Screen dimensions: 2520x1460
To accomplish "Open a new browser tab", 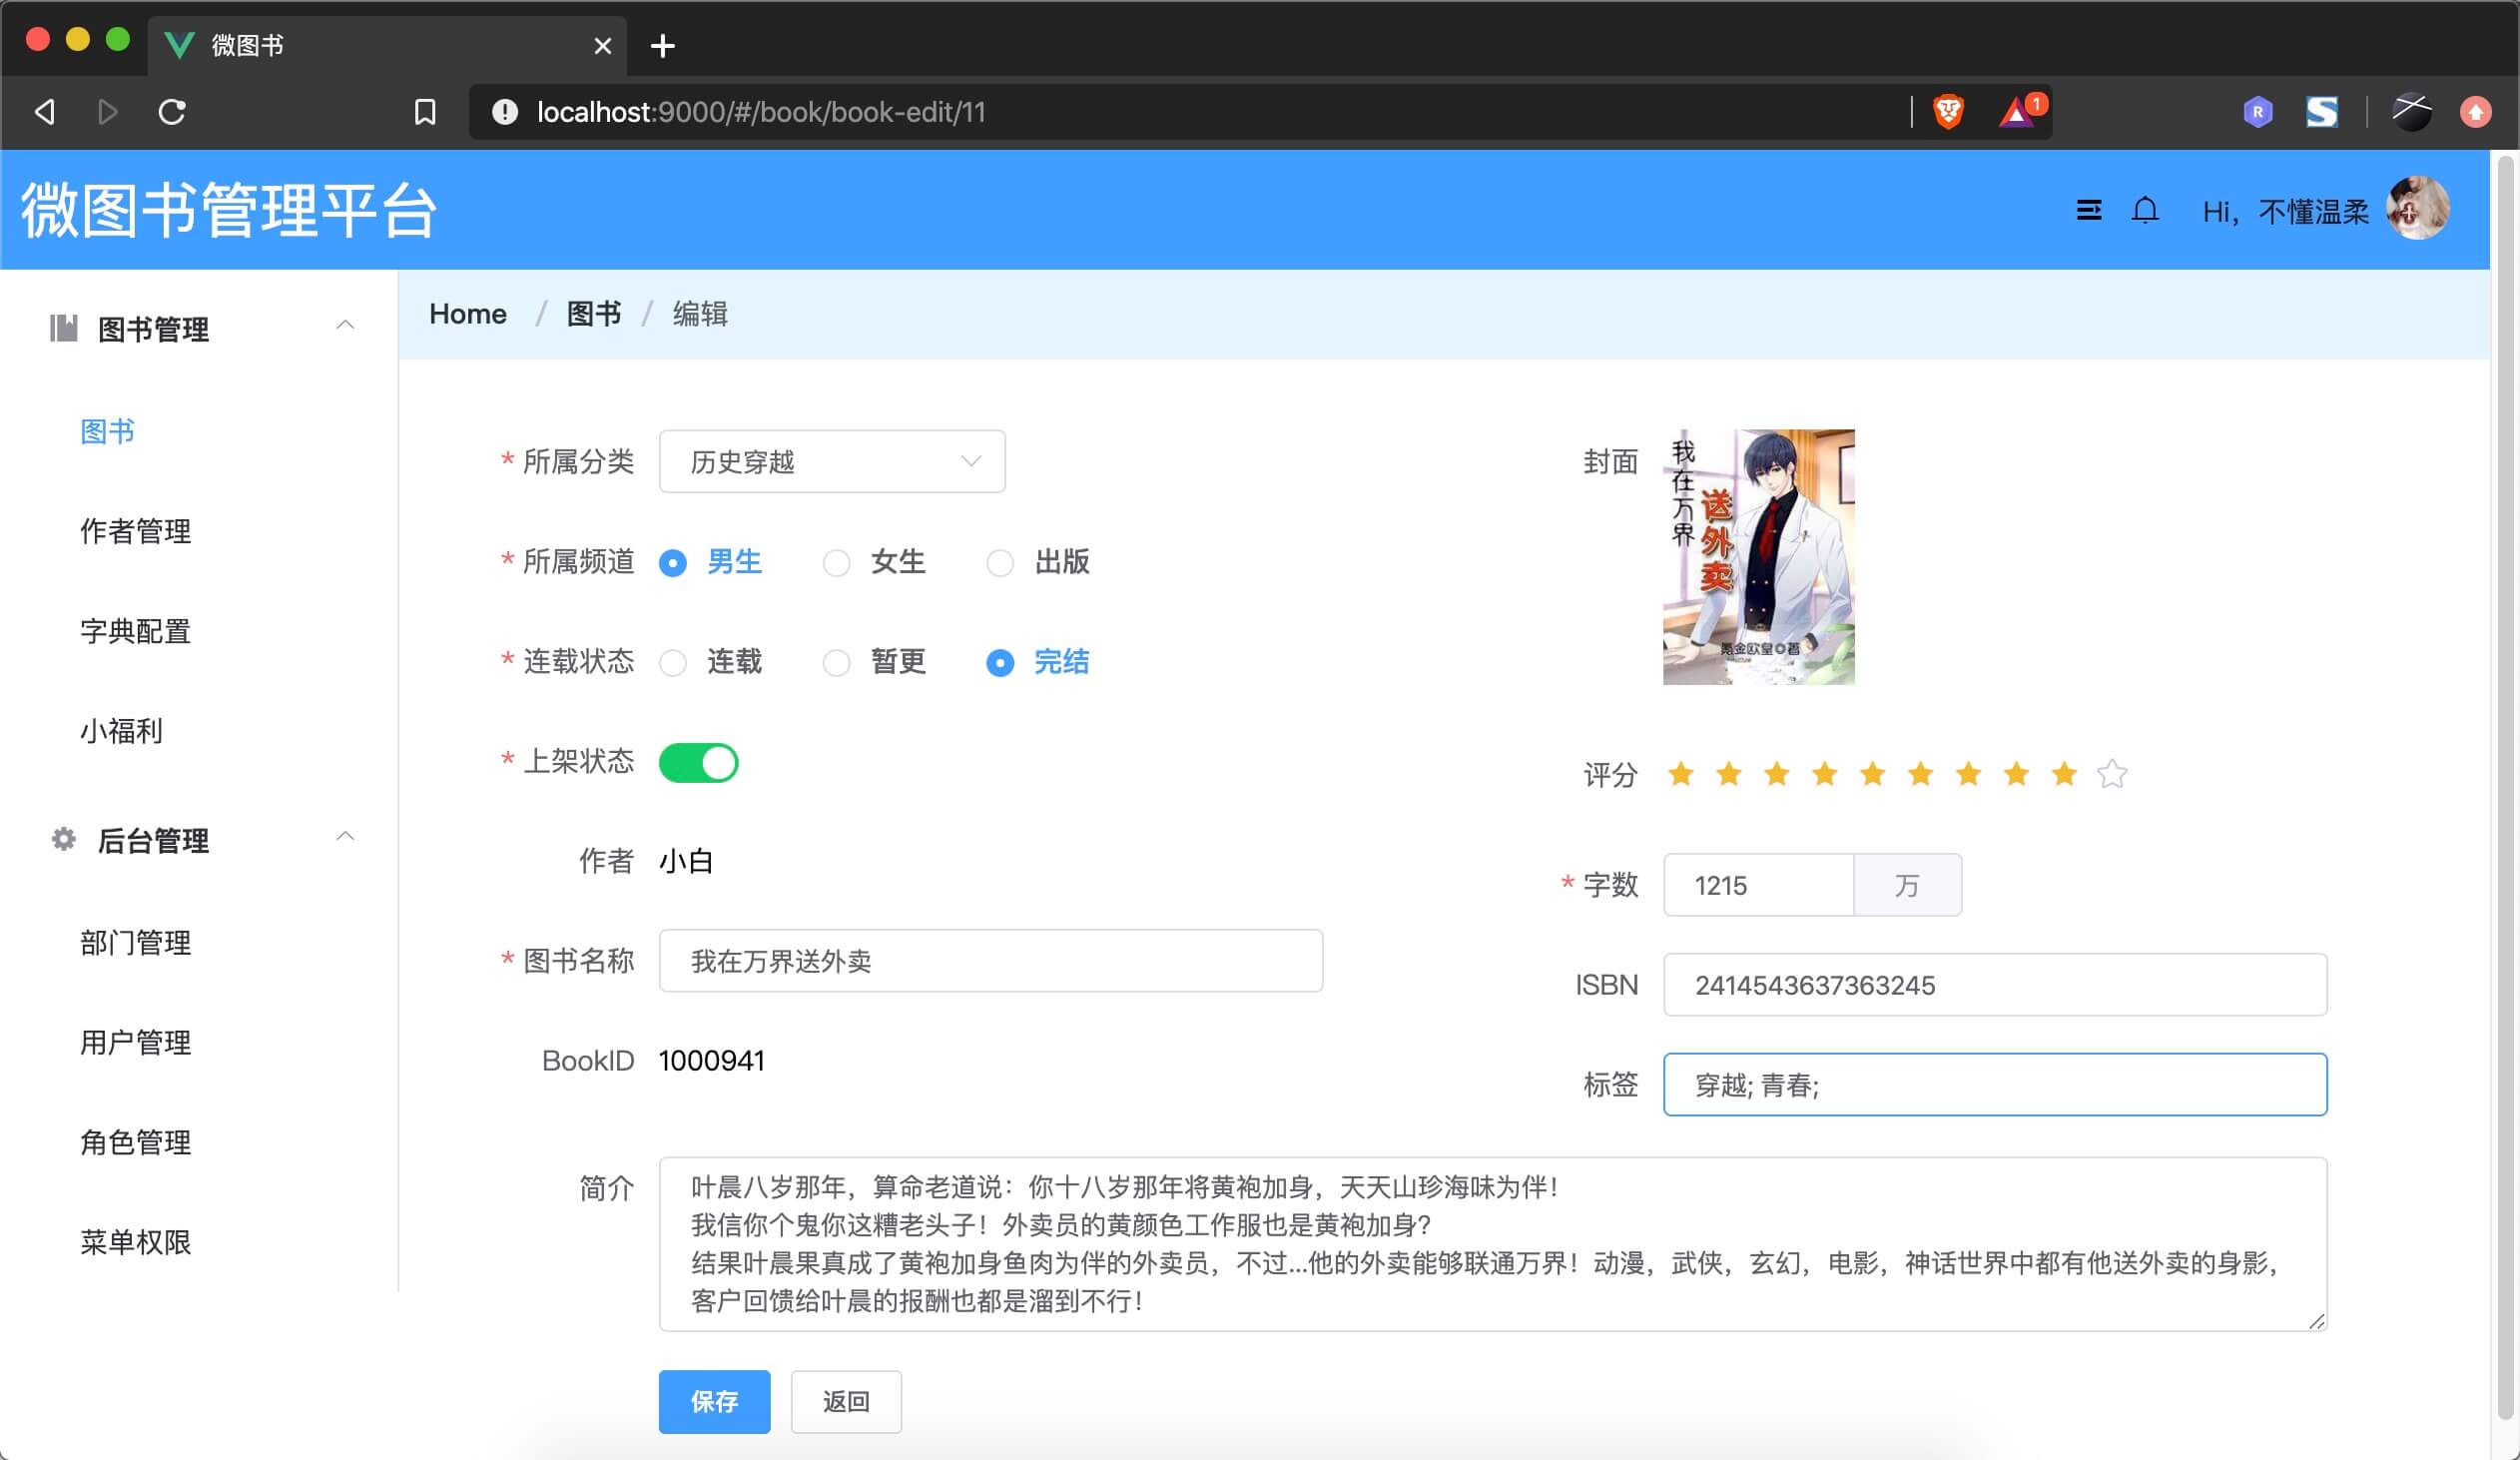I will tap(662, 46).
